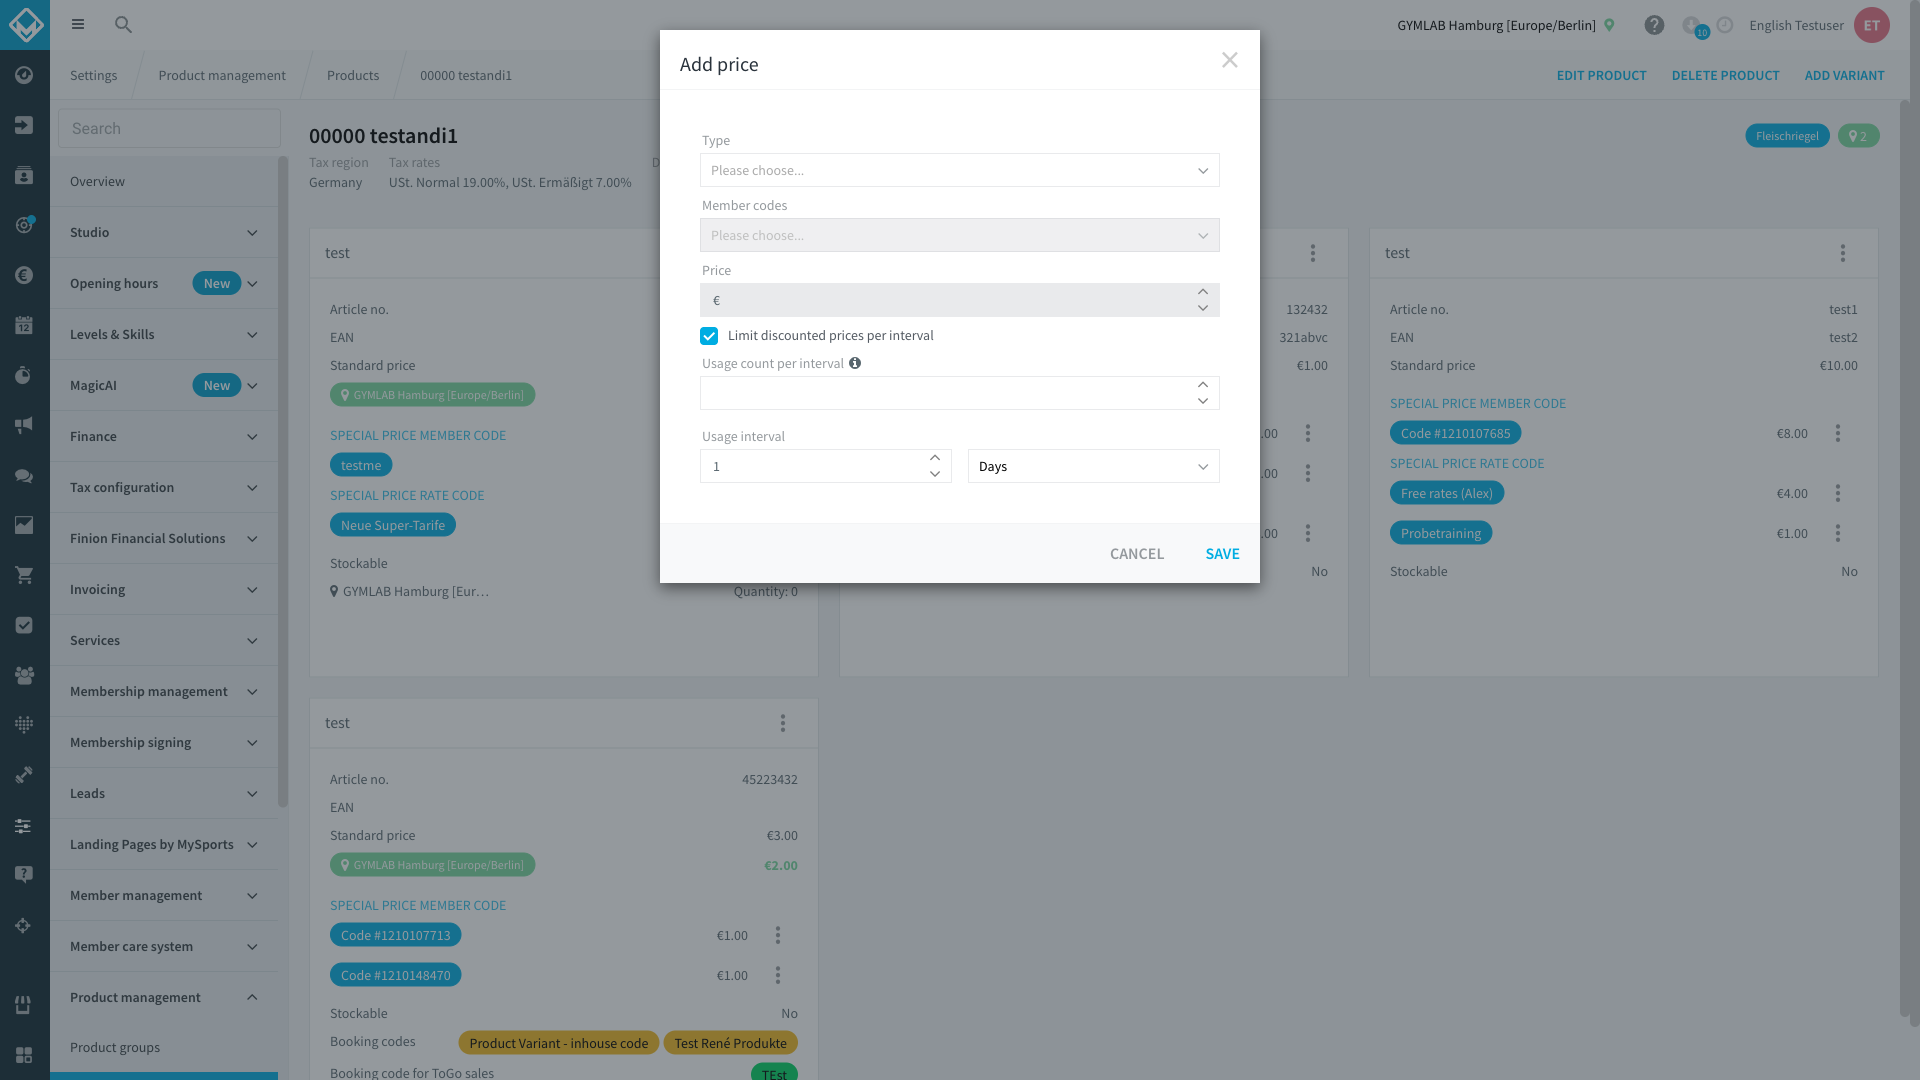
Task: Click SAVE in Add price dialog
Action: pyautogui.click(x=1222, y=553)
